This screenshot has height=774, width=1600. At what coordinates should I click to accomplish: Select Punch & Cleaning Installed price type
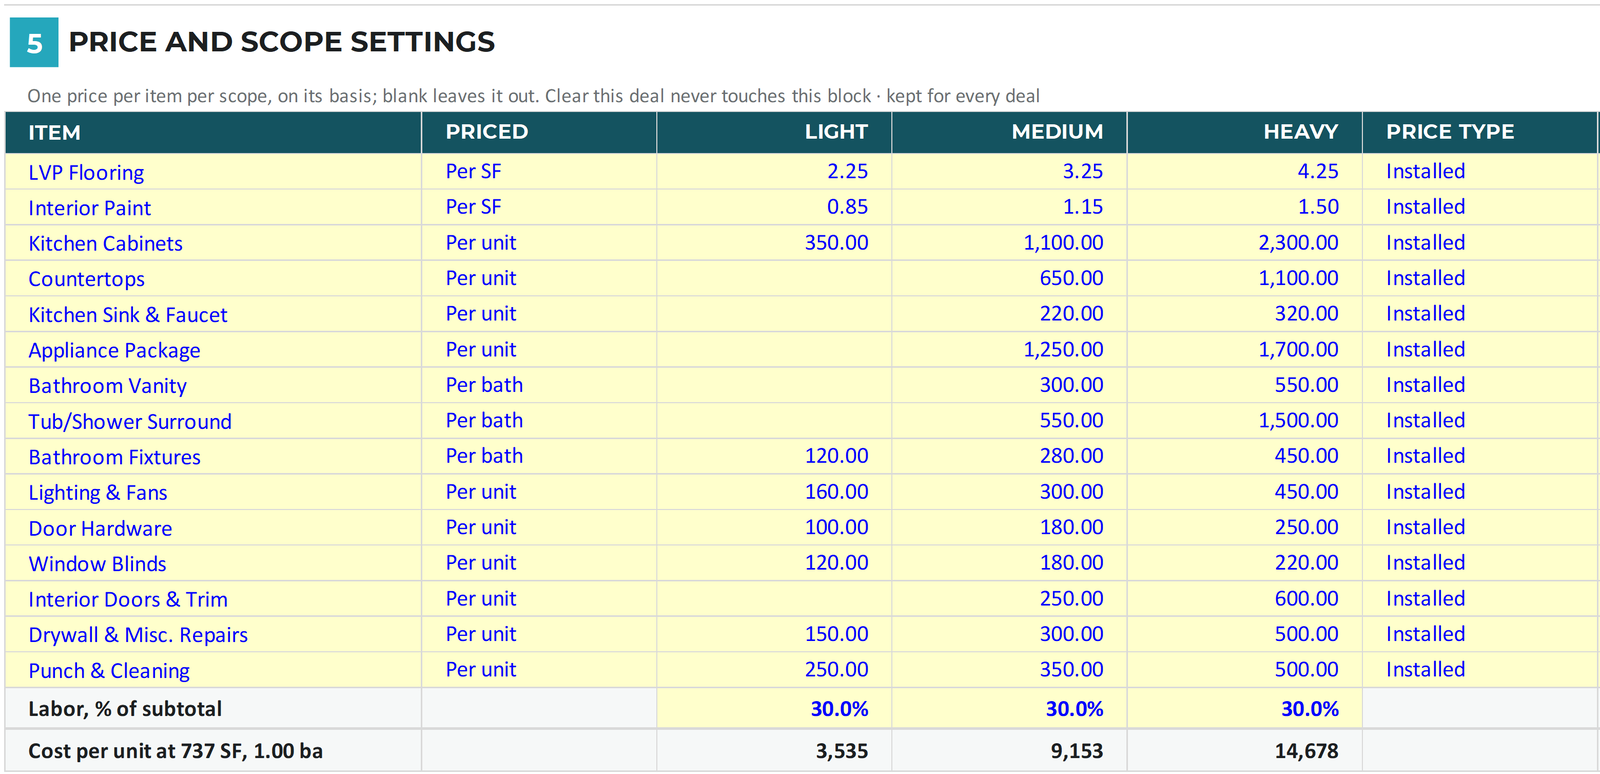(1480, 670)
